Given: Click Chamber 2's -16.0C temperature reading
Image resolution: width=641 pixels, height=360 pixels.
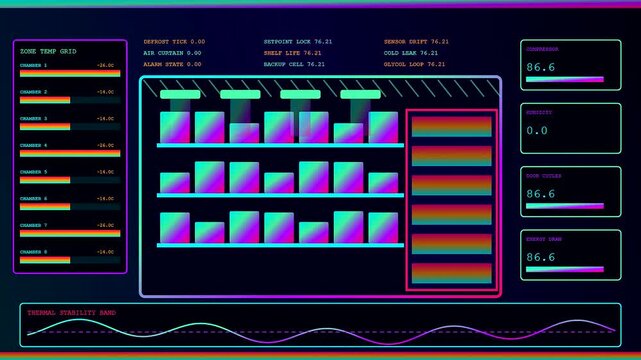Looking at the screenshot, I should pos(105,92).
